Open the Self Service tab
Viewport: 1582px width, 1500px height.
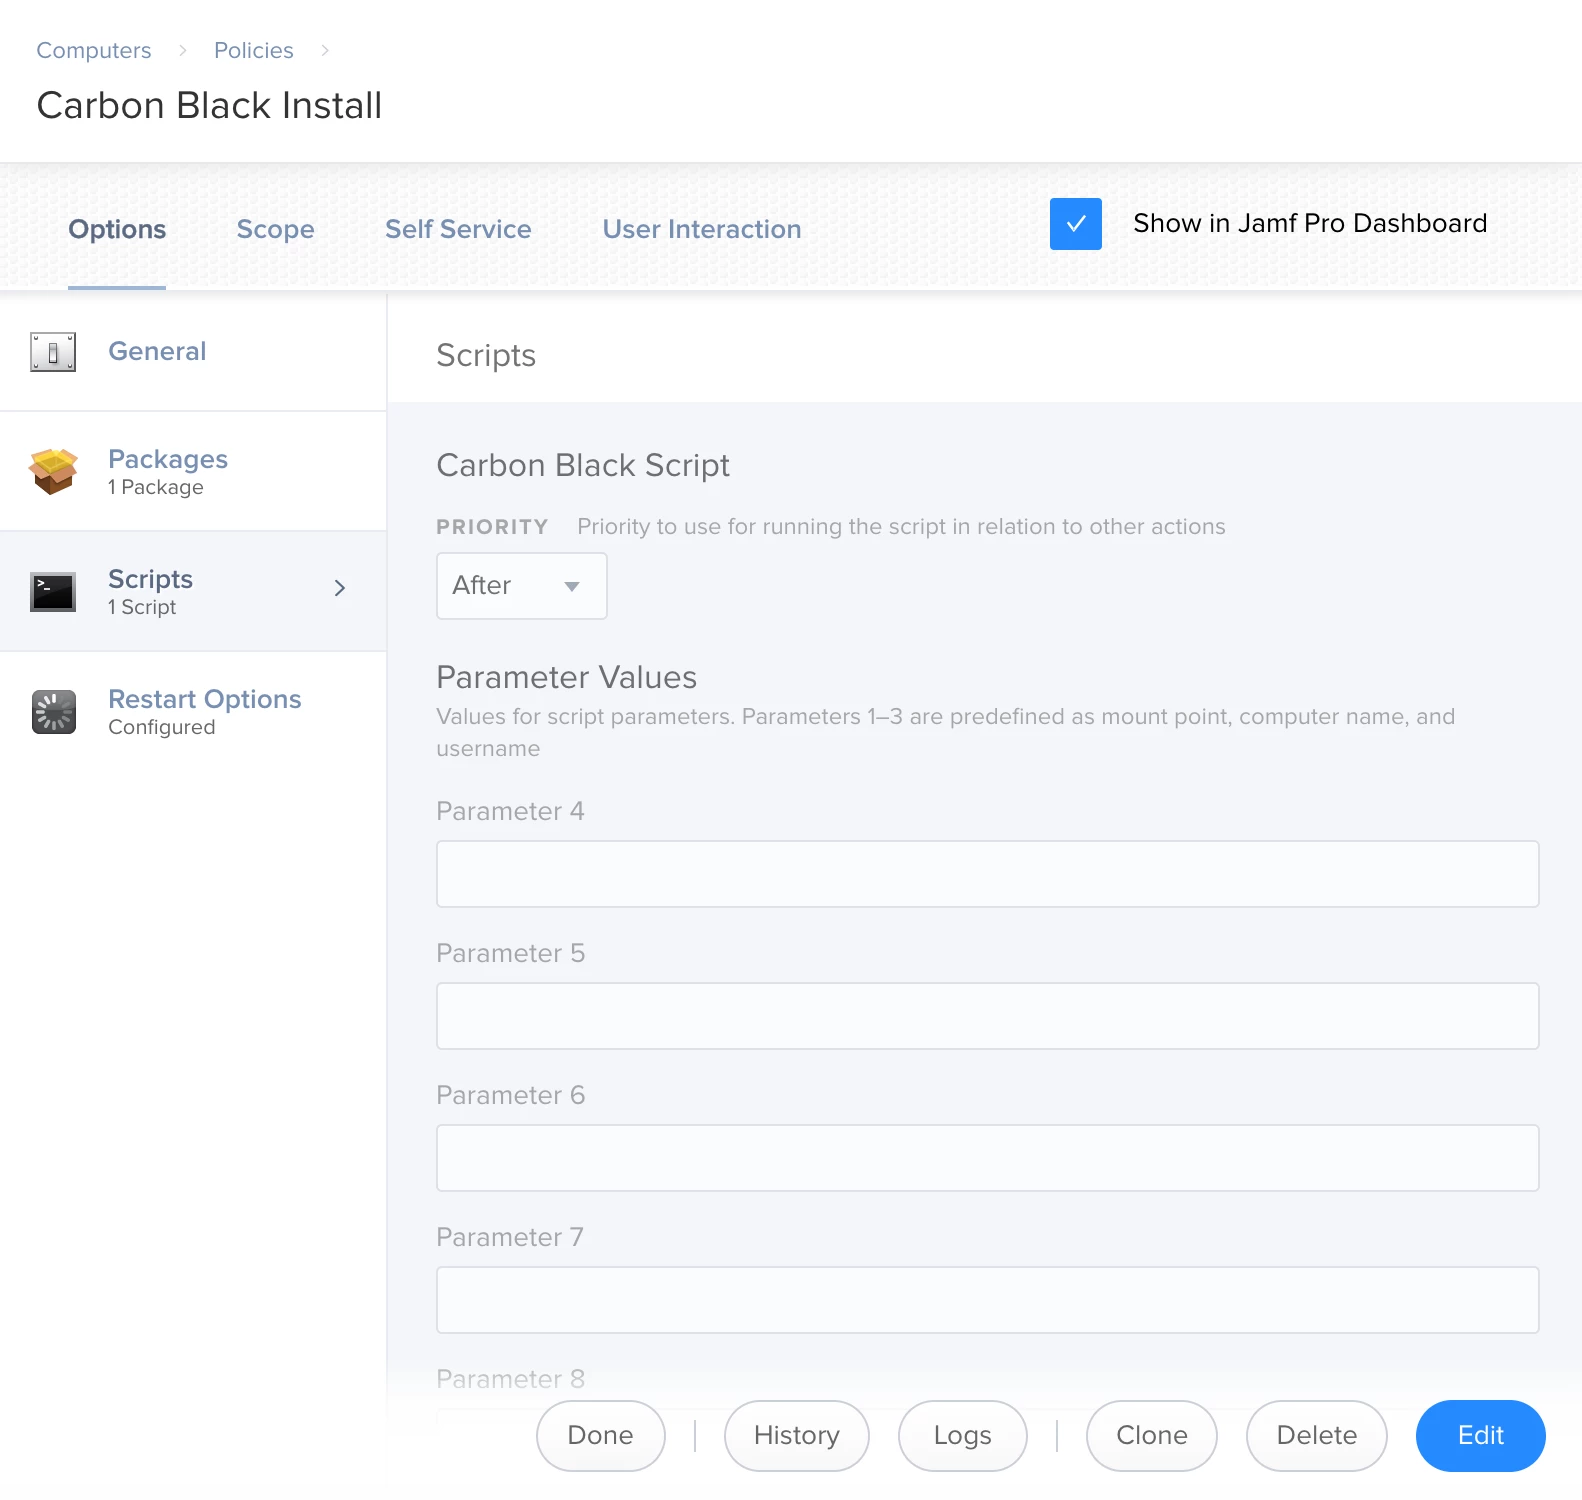[x=458, y=229]
